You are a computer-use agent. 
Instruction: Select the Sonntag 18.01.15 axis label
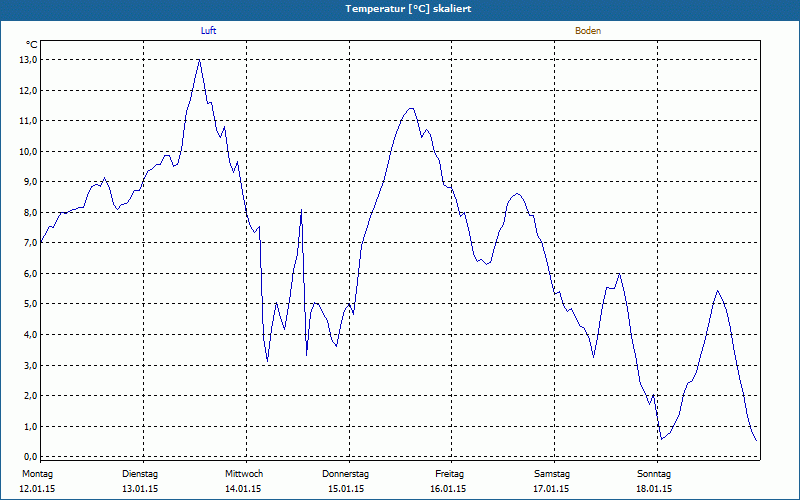[654, 481]
